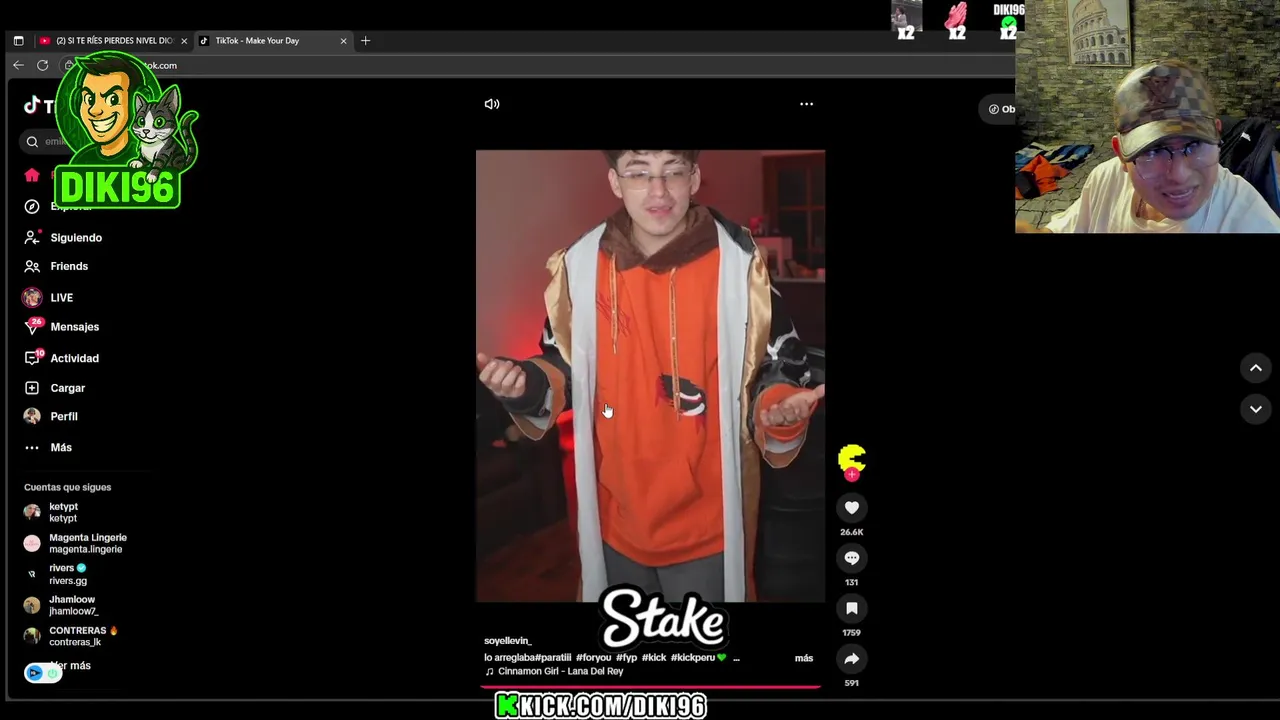Go to previous video with up chevron
The image size is (1280, 720).
(1256, 368)
